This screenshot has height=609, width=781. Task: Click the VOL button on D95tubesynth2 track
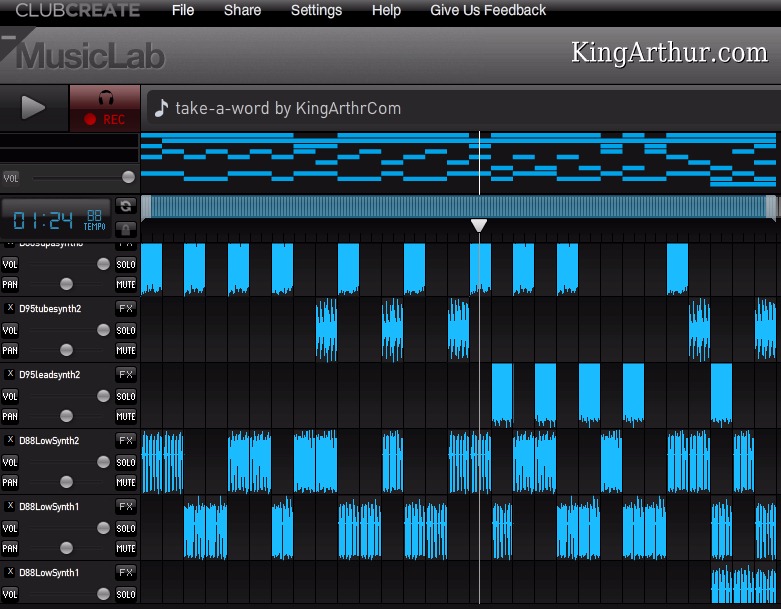[9, 330]
